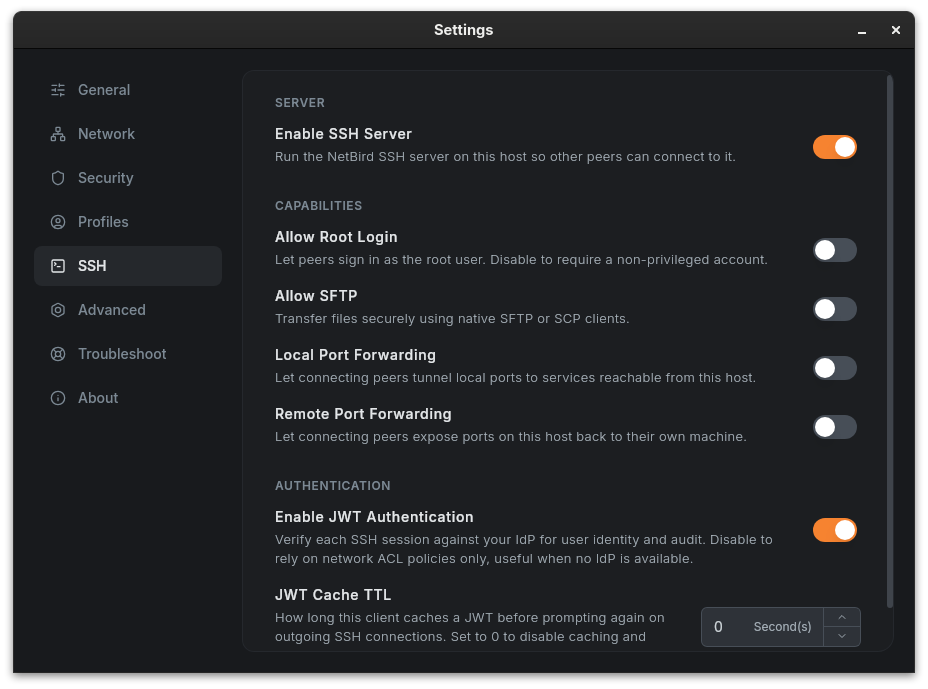Screen dimensions: 928x689
Task: Turn off Enable JWT Authentication
Action: [x=834, y=530]
